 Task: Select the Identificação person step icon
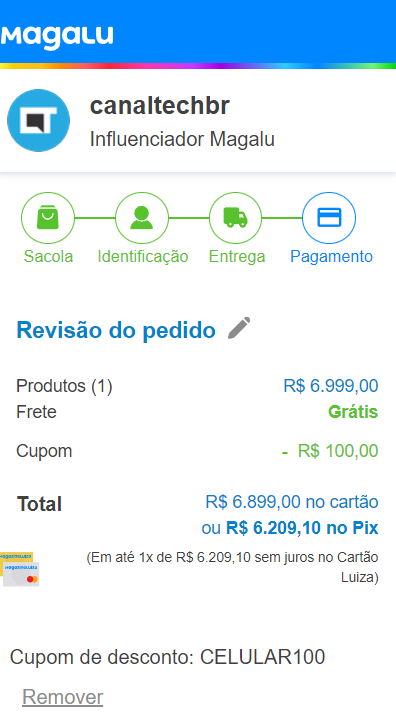[x=141, y=218]
